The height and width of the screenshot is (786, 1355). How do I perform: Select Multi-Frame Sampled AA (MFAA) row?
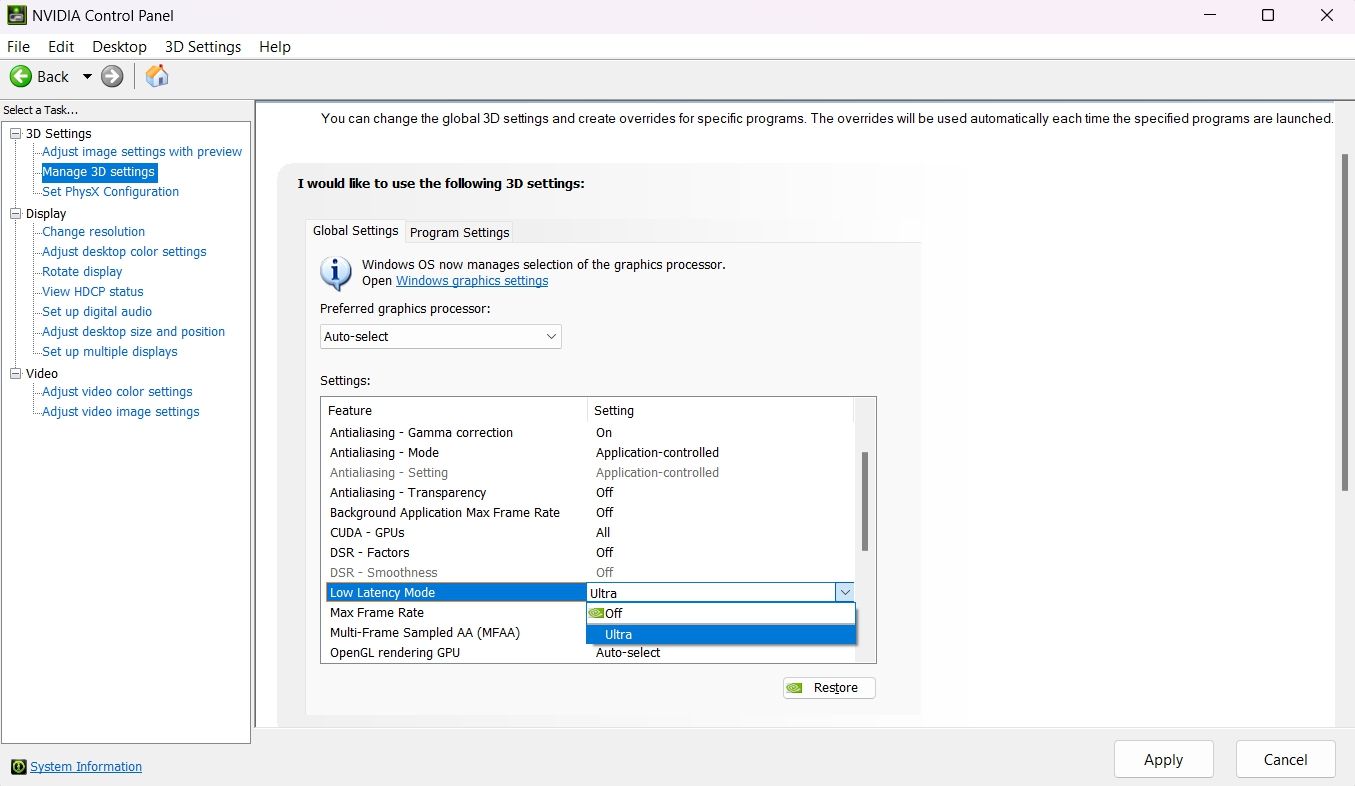click(x=456, y=633)
